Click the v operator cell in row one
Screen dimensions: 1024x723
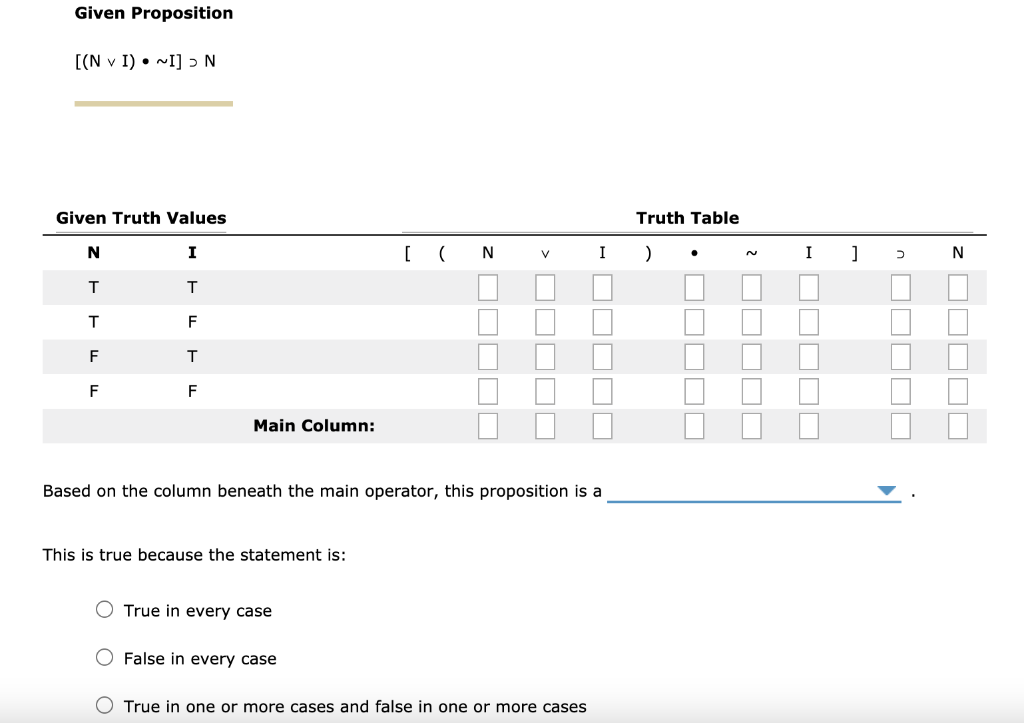pos(545,287)
